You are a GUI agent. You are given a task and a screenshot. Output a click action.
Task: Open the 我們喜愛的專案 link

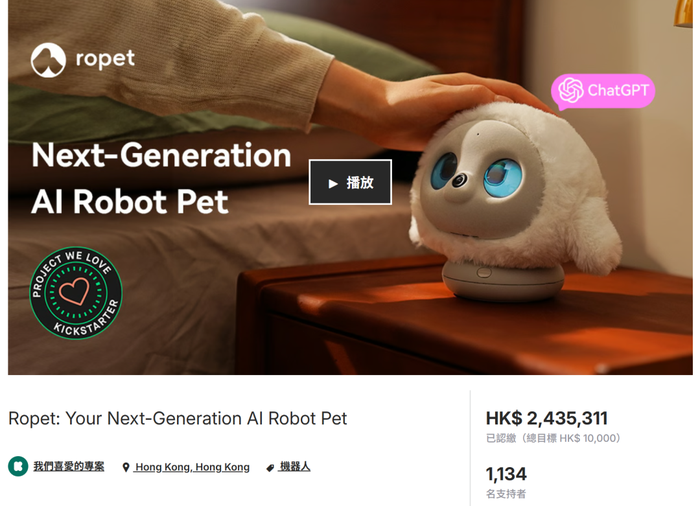pos(69,467)
